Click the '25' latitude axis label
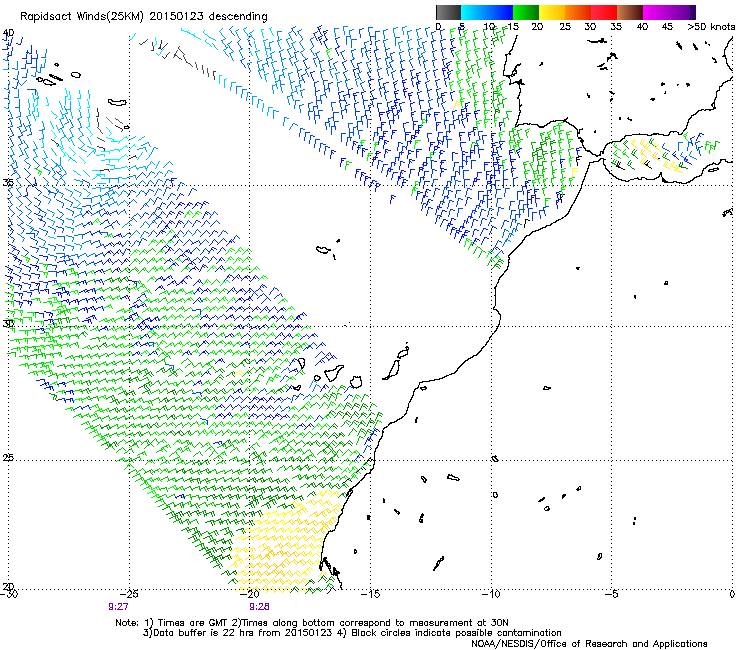 click(8, 458)
